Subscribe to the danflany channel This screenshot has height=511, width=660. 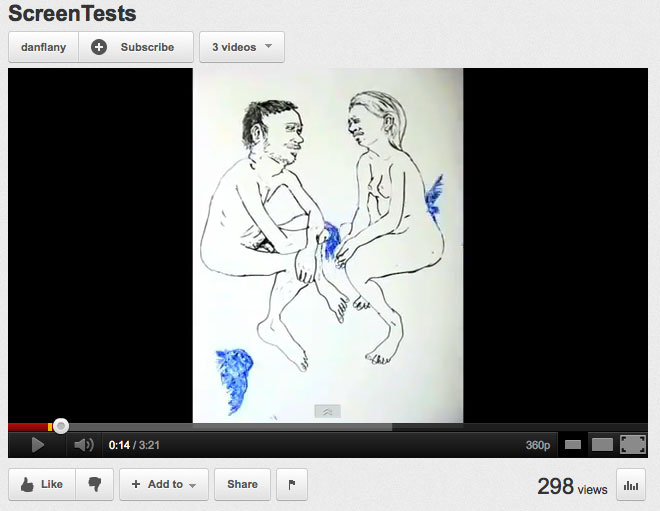136,47
